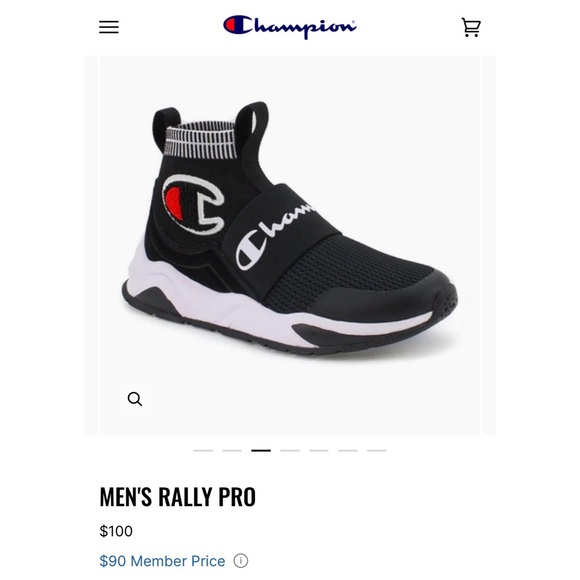Select the active third carousel indicator
Screen dimensions: 580x580
(x=261, y=451)
